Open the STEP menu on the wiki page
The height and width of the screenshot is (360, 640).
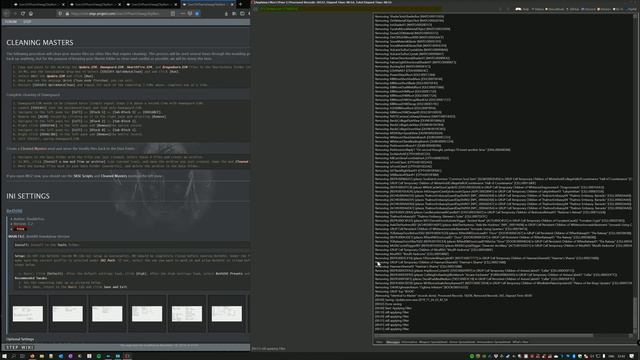pos(27,22)
